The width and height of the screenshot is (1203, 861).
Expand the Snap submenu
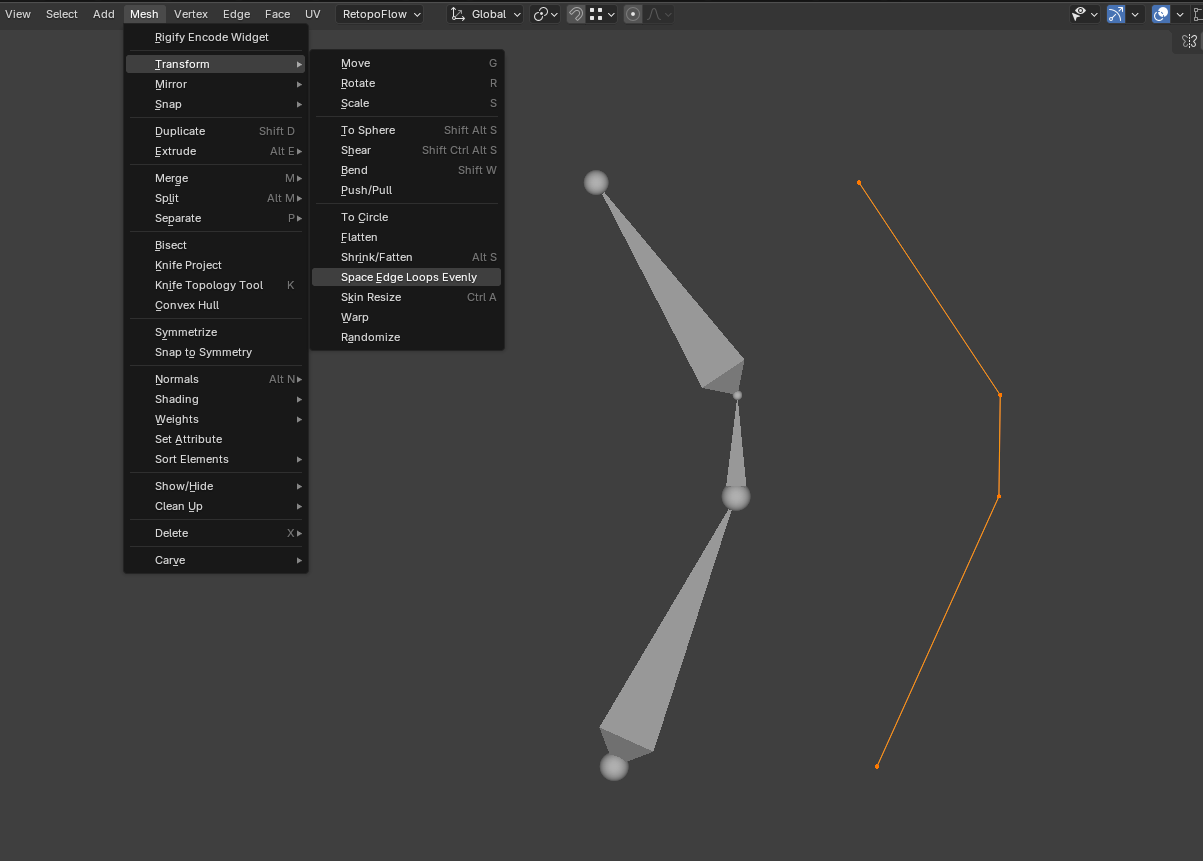point(215,104)
